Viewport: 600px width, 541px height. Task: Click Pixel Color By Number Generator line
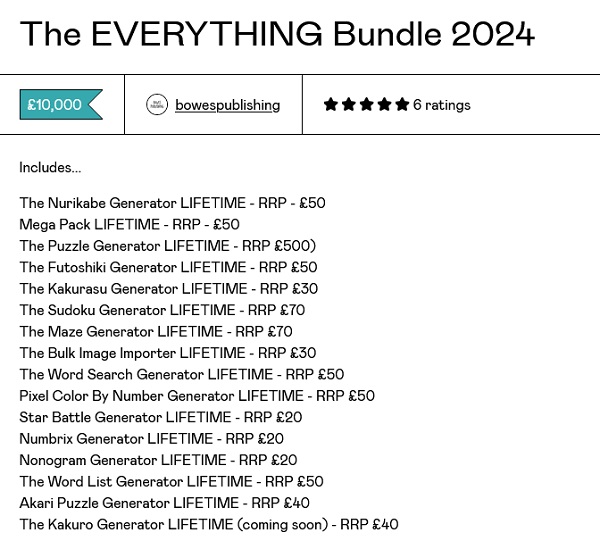(197, 396)
